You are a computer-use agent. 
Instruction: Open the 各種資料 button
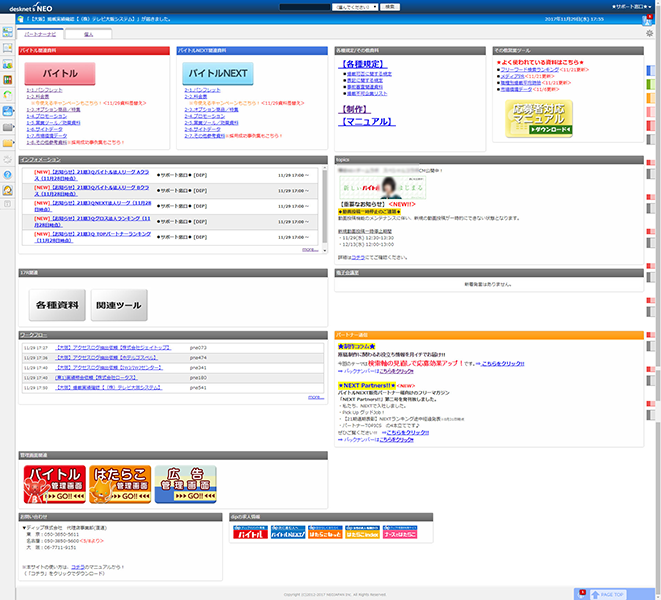tap(57, 303)
